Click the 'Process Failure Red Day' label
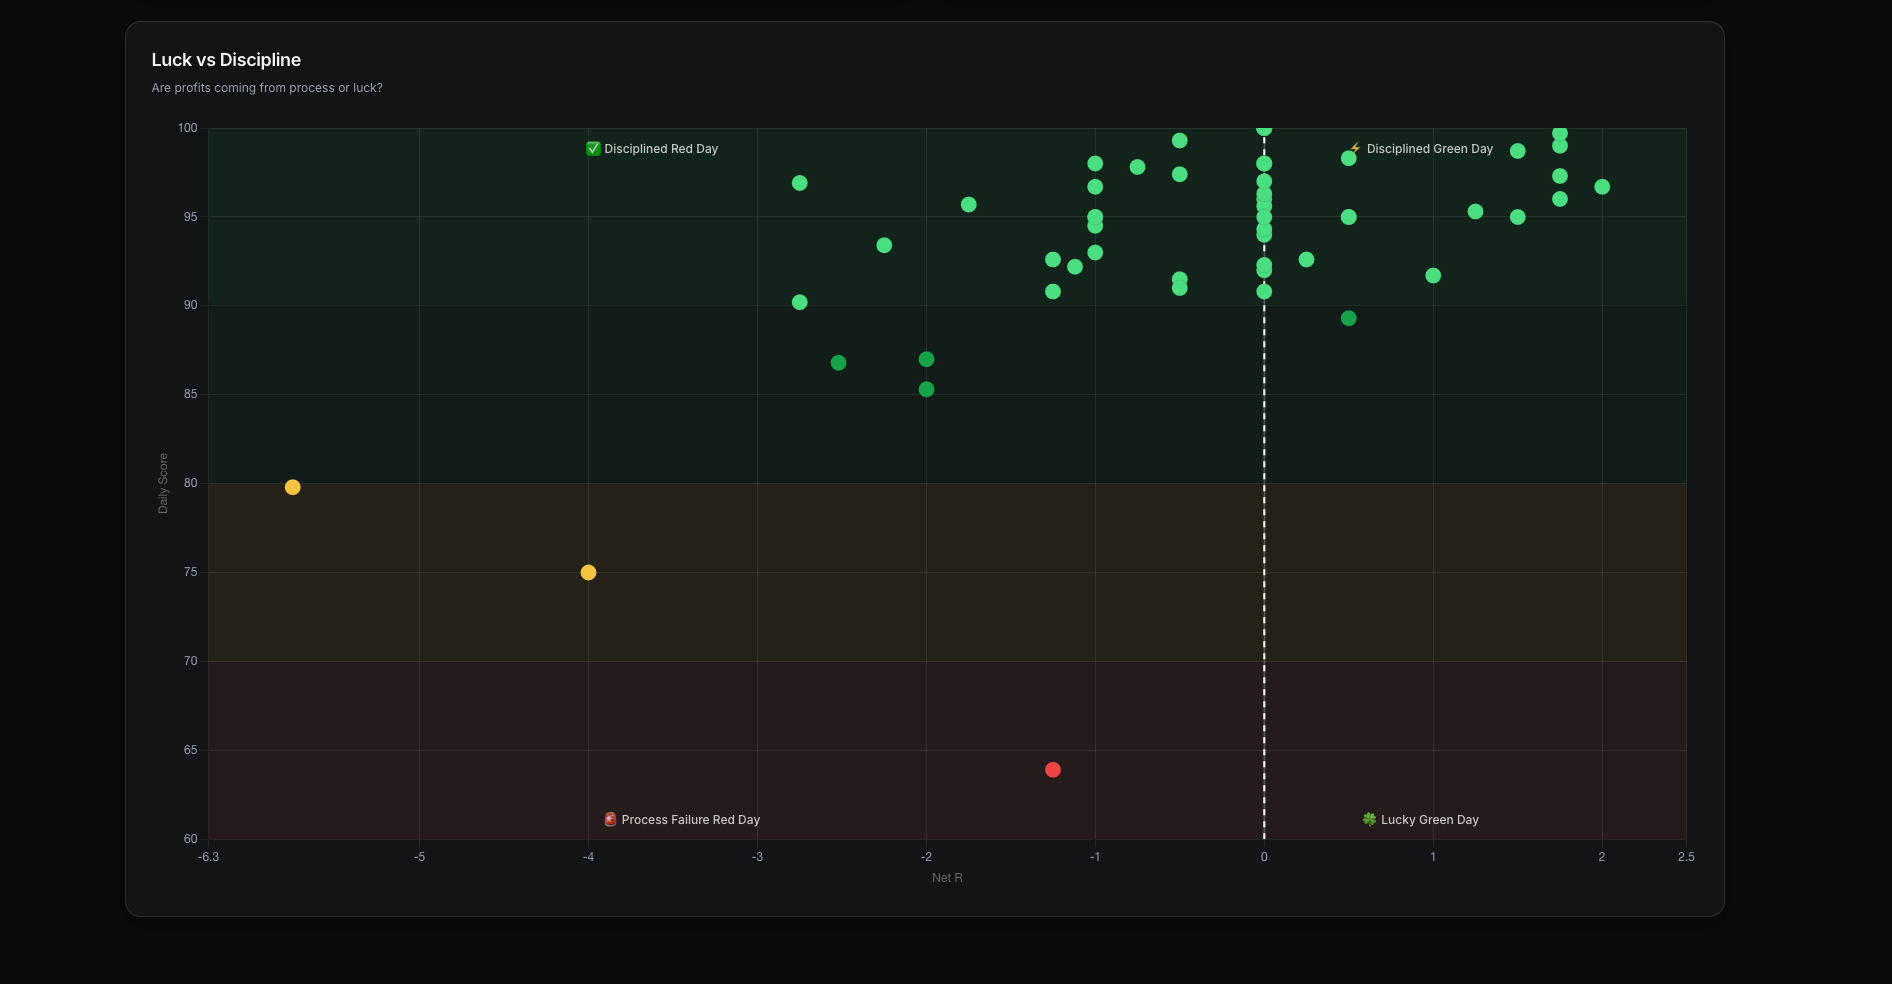Viewport: 1892px width, 984px height. 691,820
